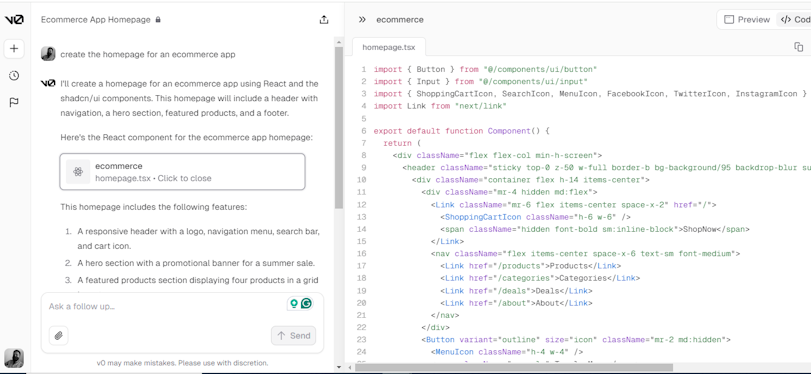
Task: Click the '/categories' Link on line 18
Action: [x=540, y=278]
